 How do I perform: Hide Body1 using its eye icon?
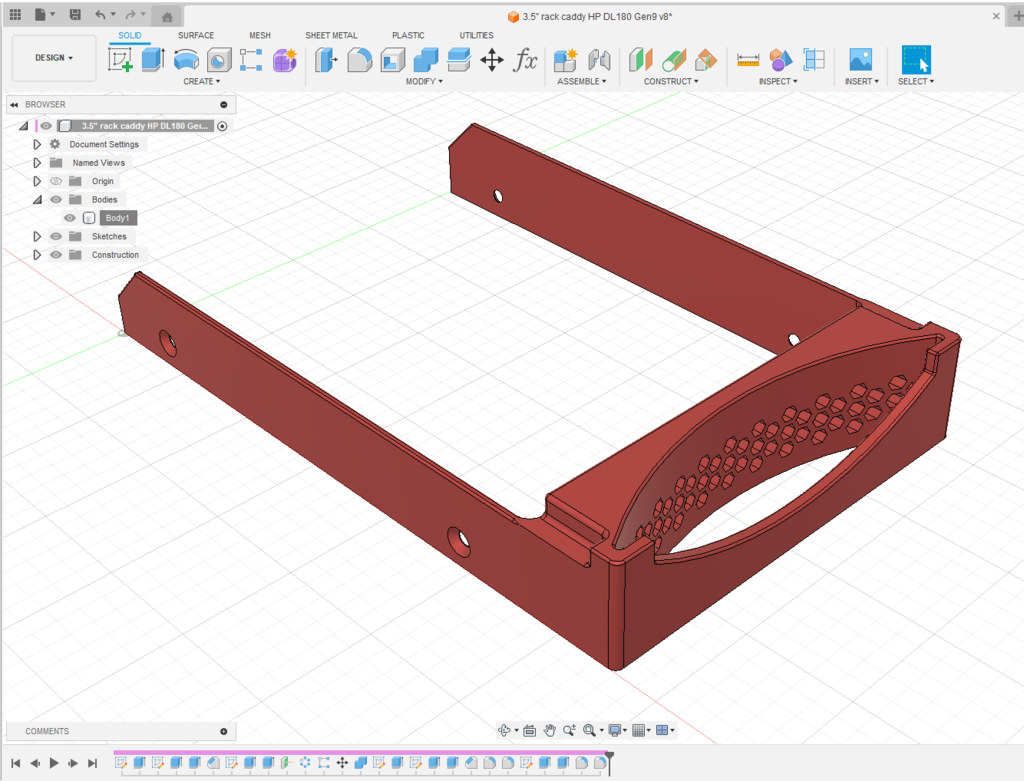click(70, 218)
